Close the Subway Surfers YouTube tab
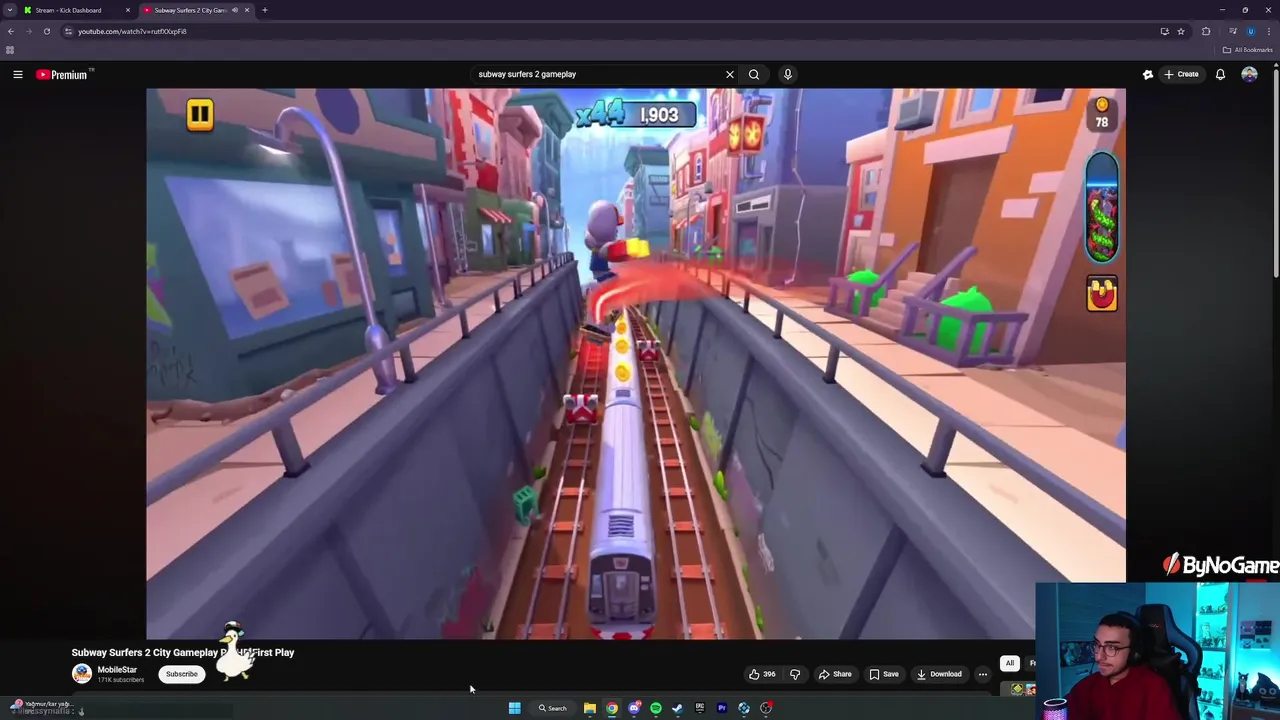This screenshot has width=1280, height=720. point(247,10)
